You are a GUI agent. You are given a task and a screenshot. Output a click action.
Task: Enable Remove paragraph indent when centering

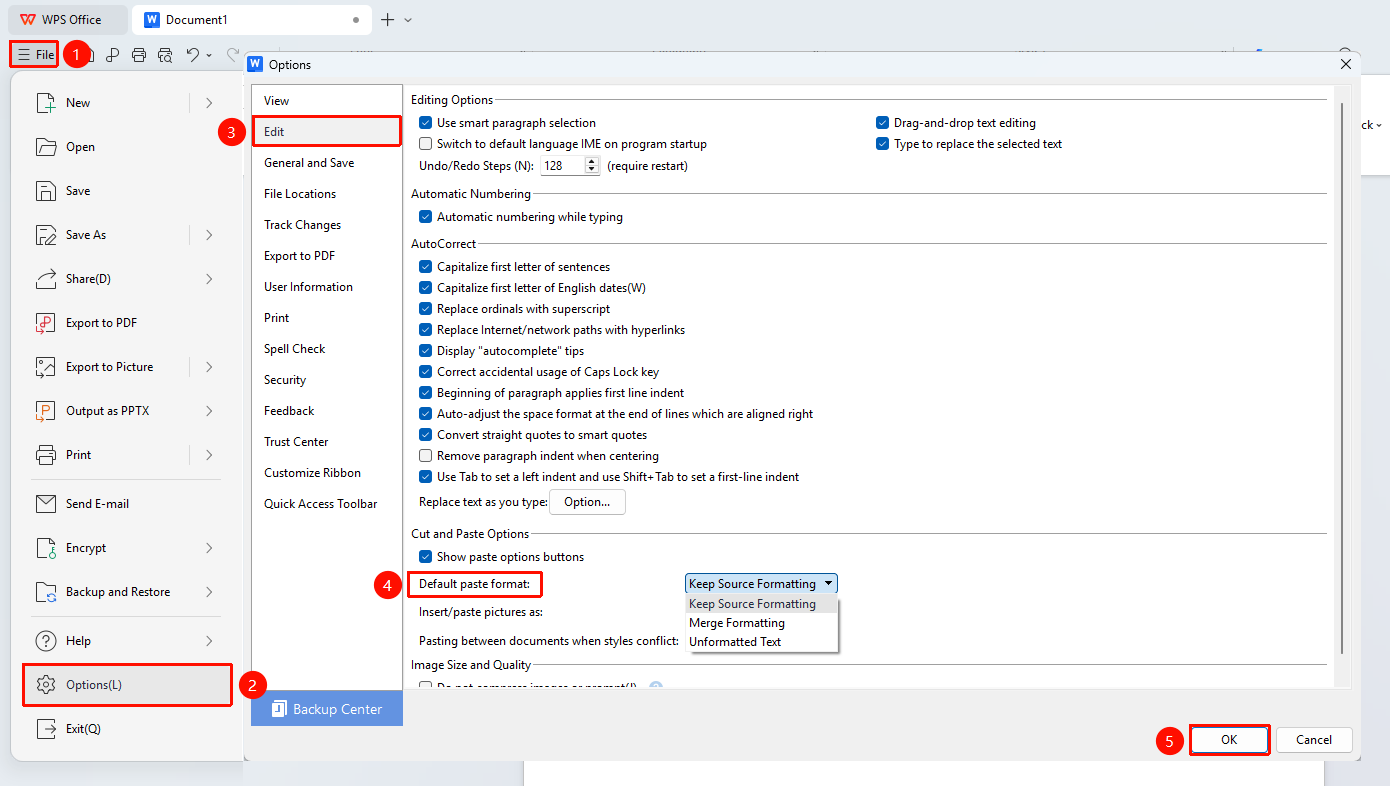point(426,456)
